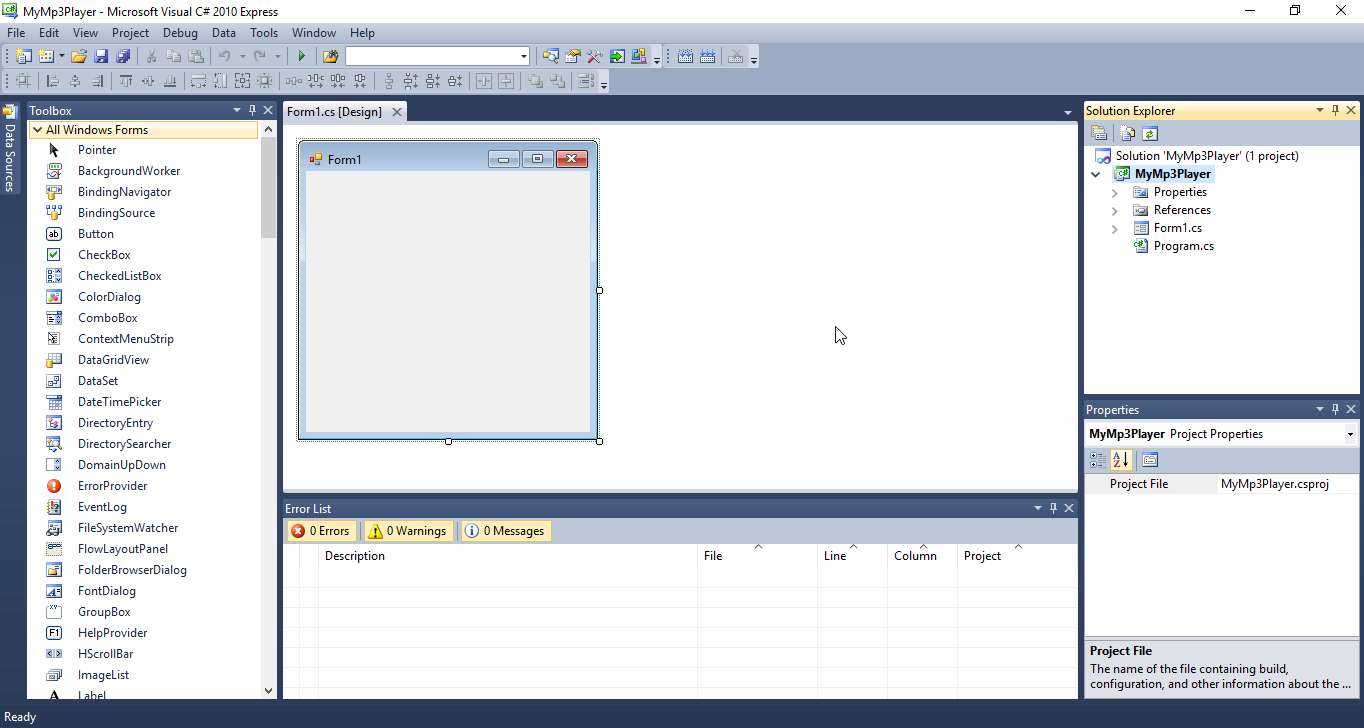
Task: Open the File menu
Action: (16, 33)
